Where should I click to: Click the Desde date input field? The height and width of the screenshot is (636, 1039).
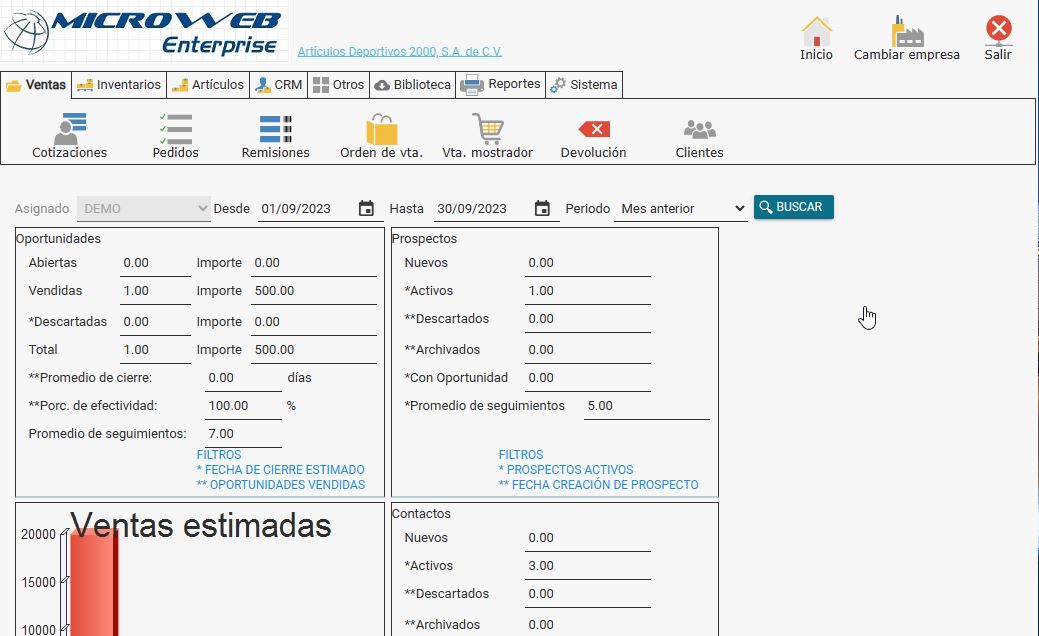click(x=304, y=208)
